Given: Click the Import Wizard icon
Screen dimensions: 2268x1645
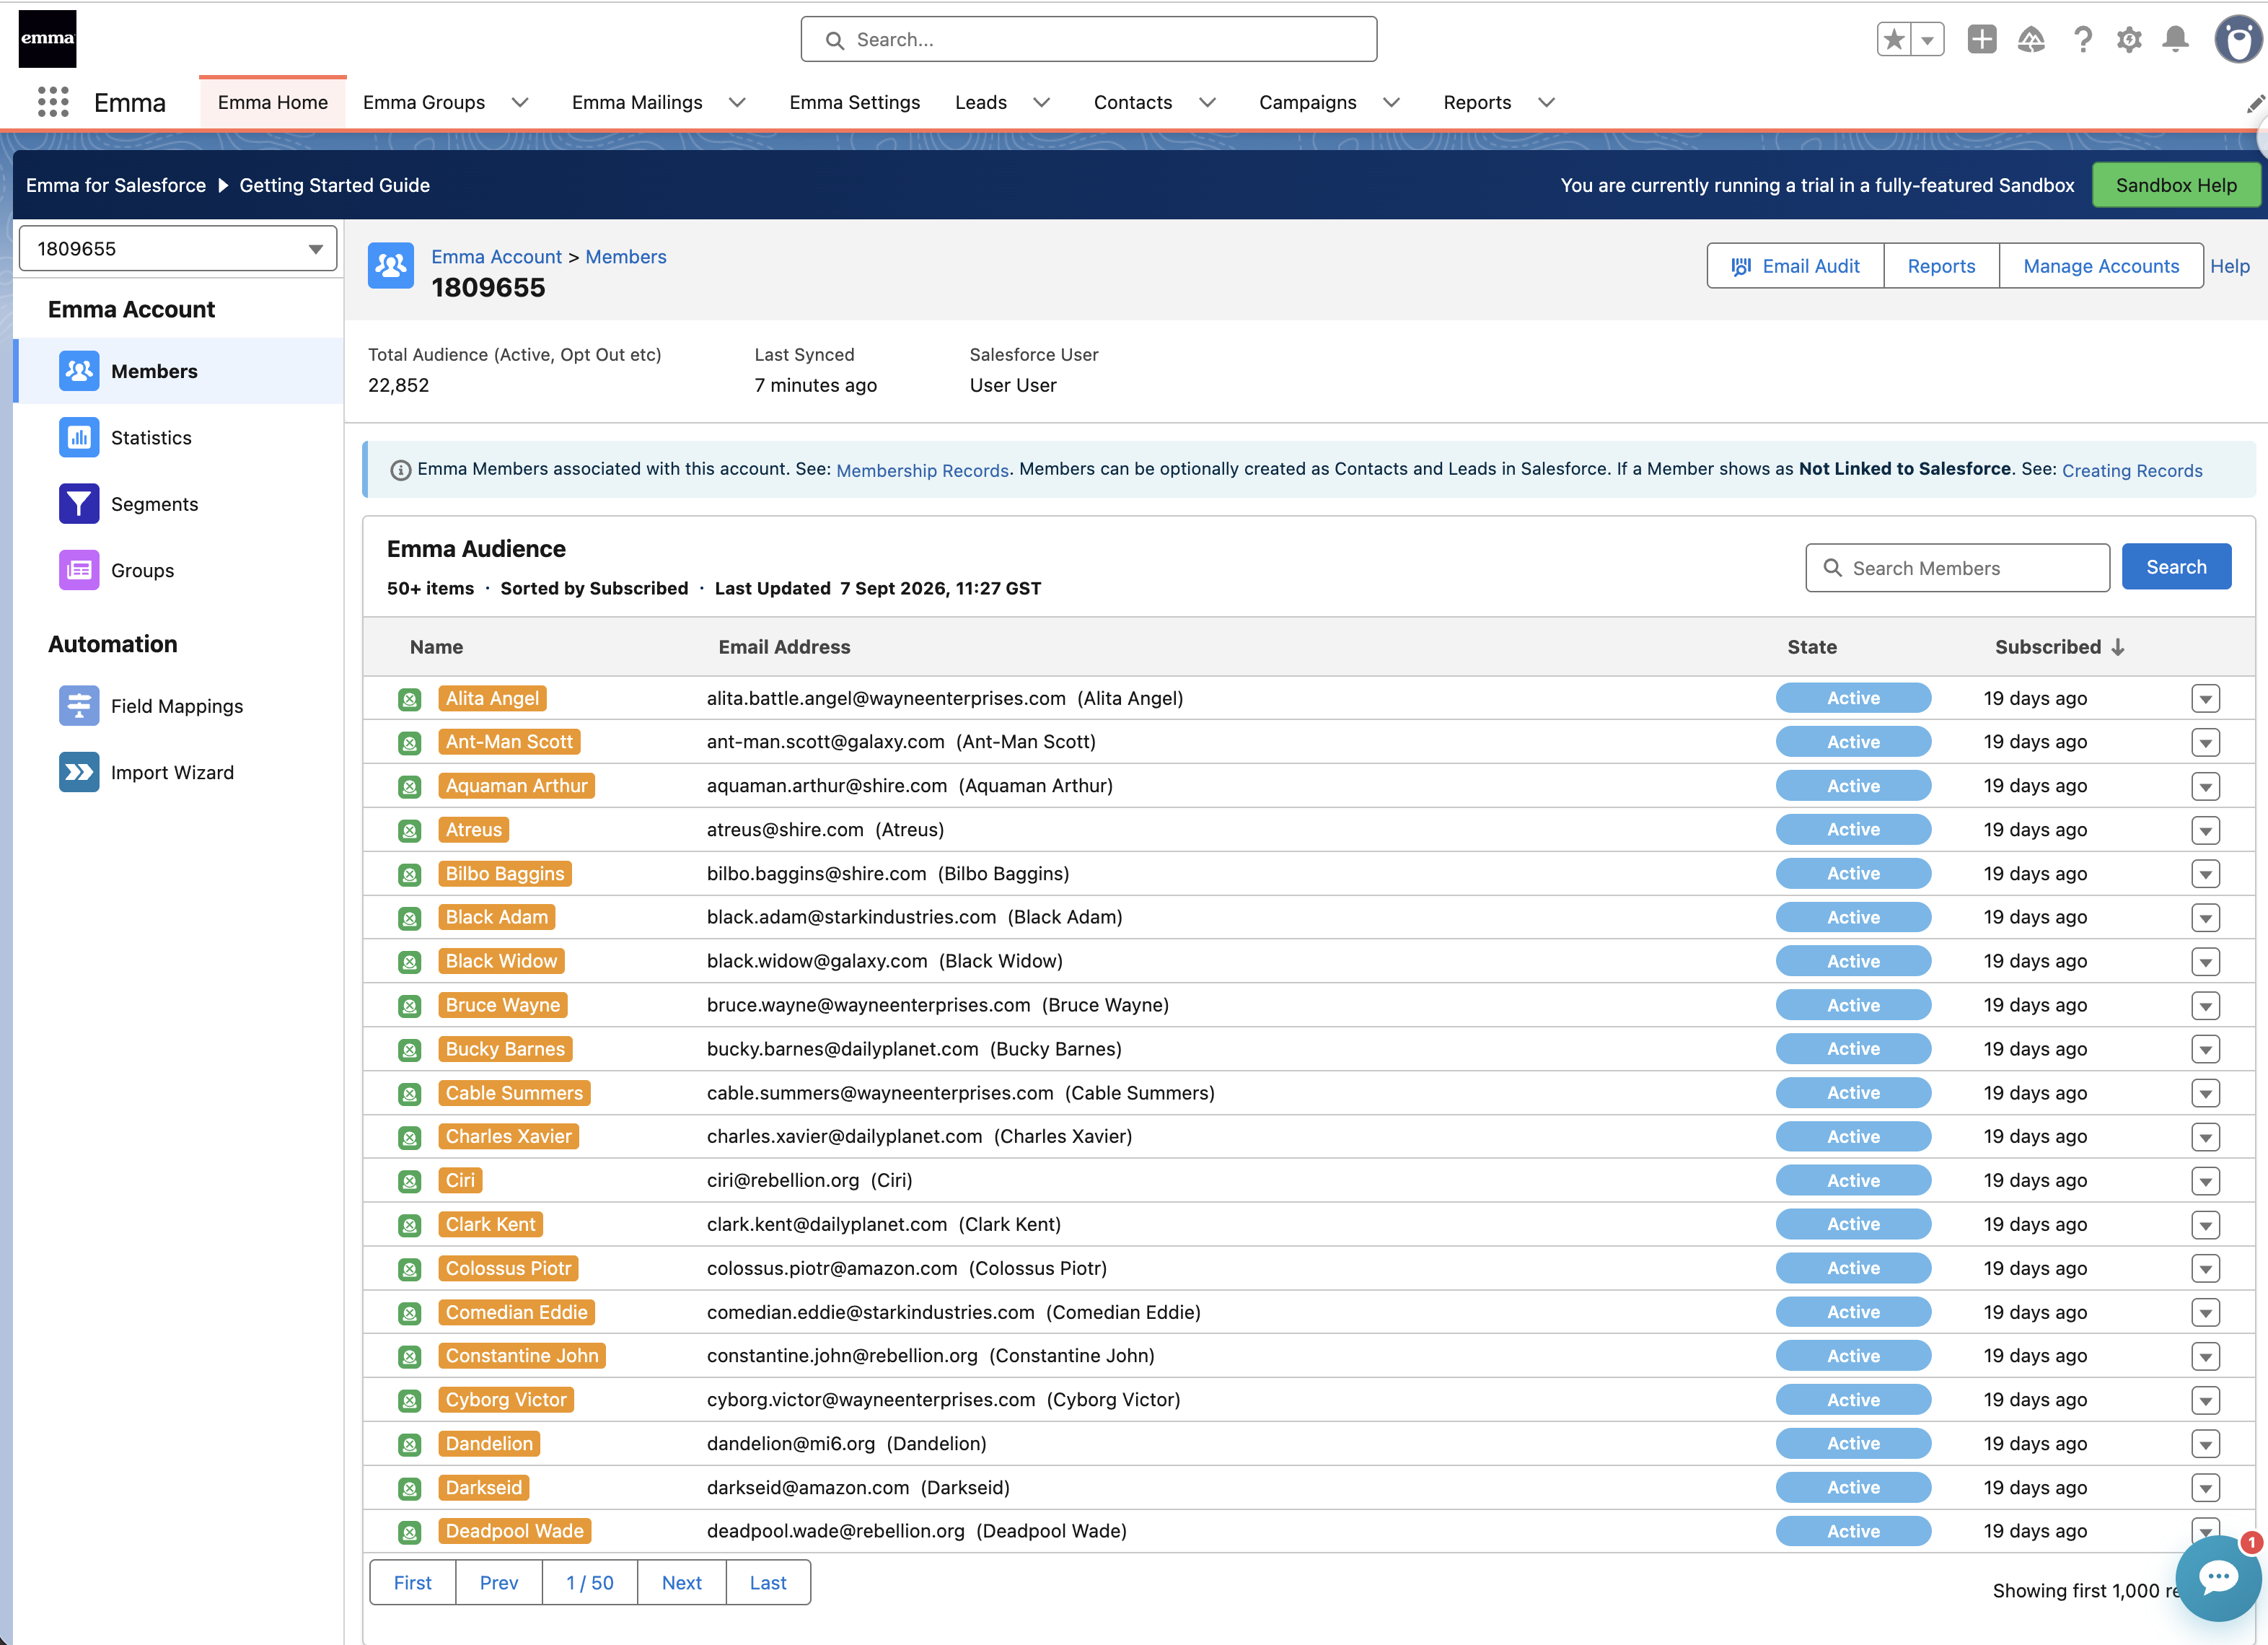Looking at the screenshot, I should click(x=79, y=772).
